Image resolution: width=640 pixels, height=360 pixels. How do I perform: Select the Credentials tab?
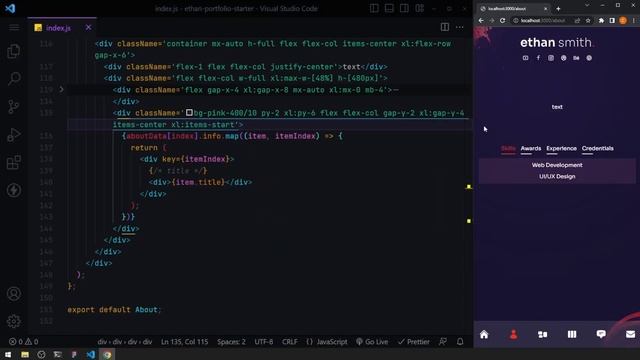[598, 149]
